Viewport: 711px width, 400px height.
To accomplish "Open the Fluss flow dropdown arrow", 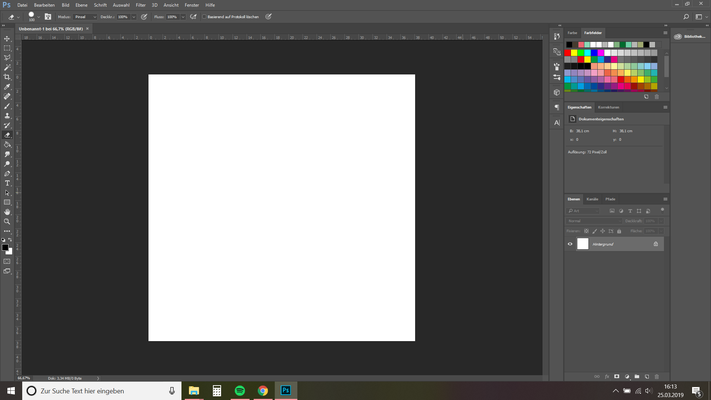I will (183, 17).
